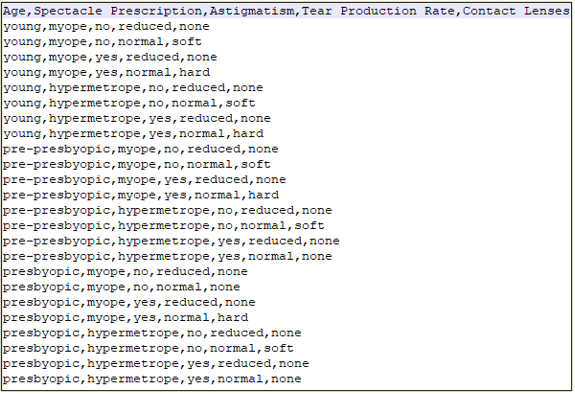This screenshot has height=394, width=575.
Task: Click the header line starting with Age,Spectacle Prescription
Action: 286,11
